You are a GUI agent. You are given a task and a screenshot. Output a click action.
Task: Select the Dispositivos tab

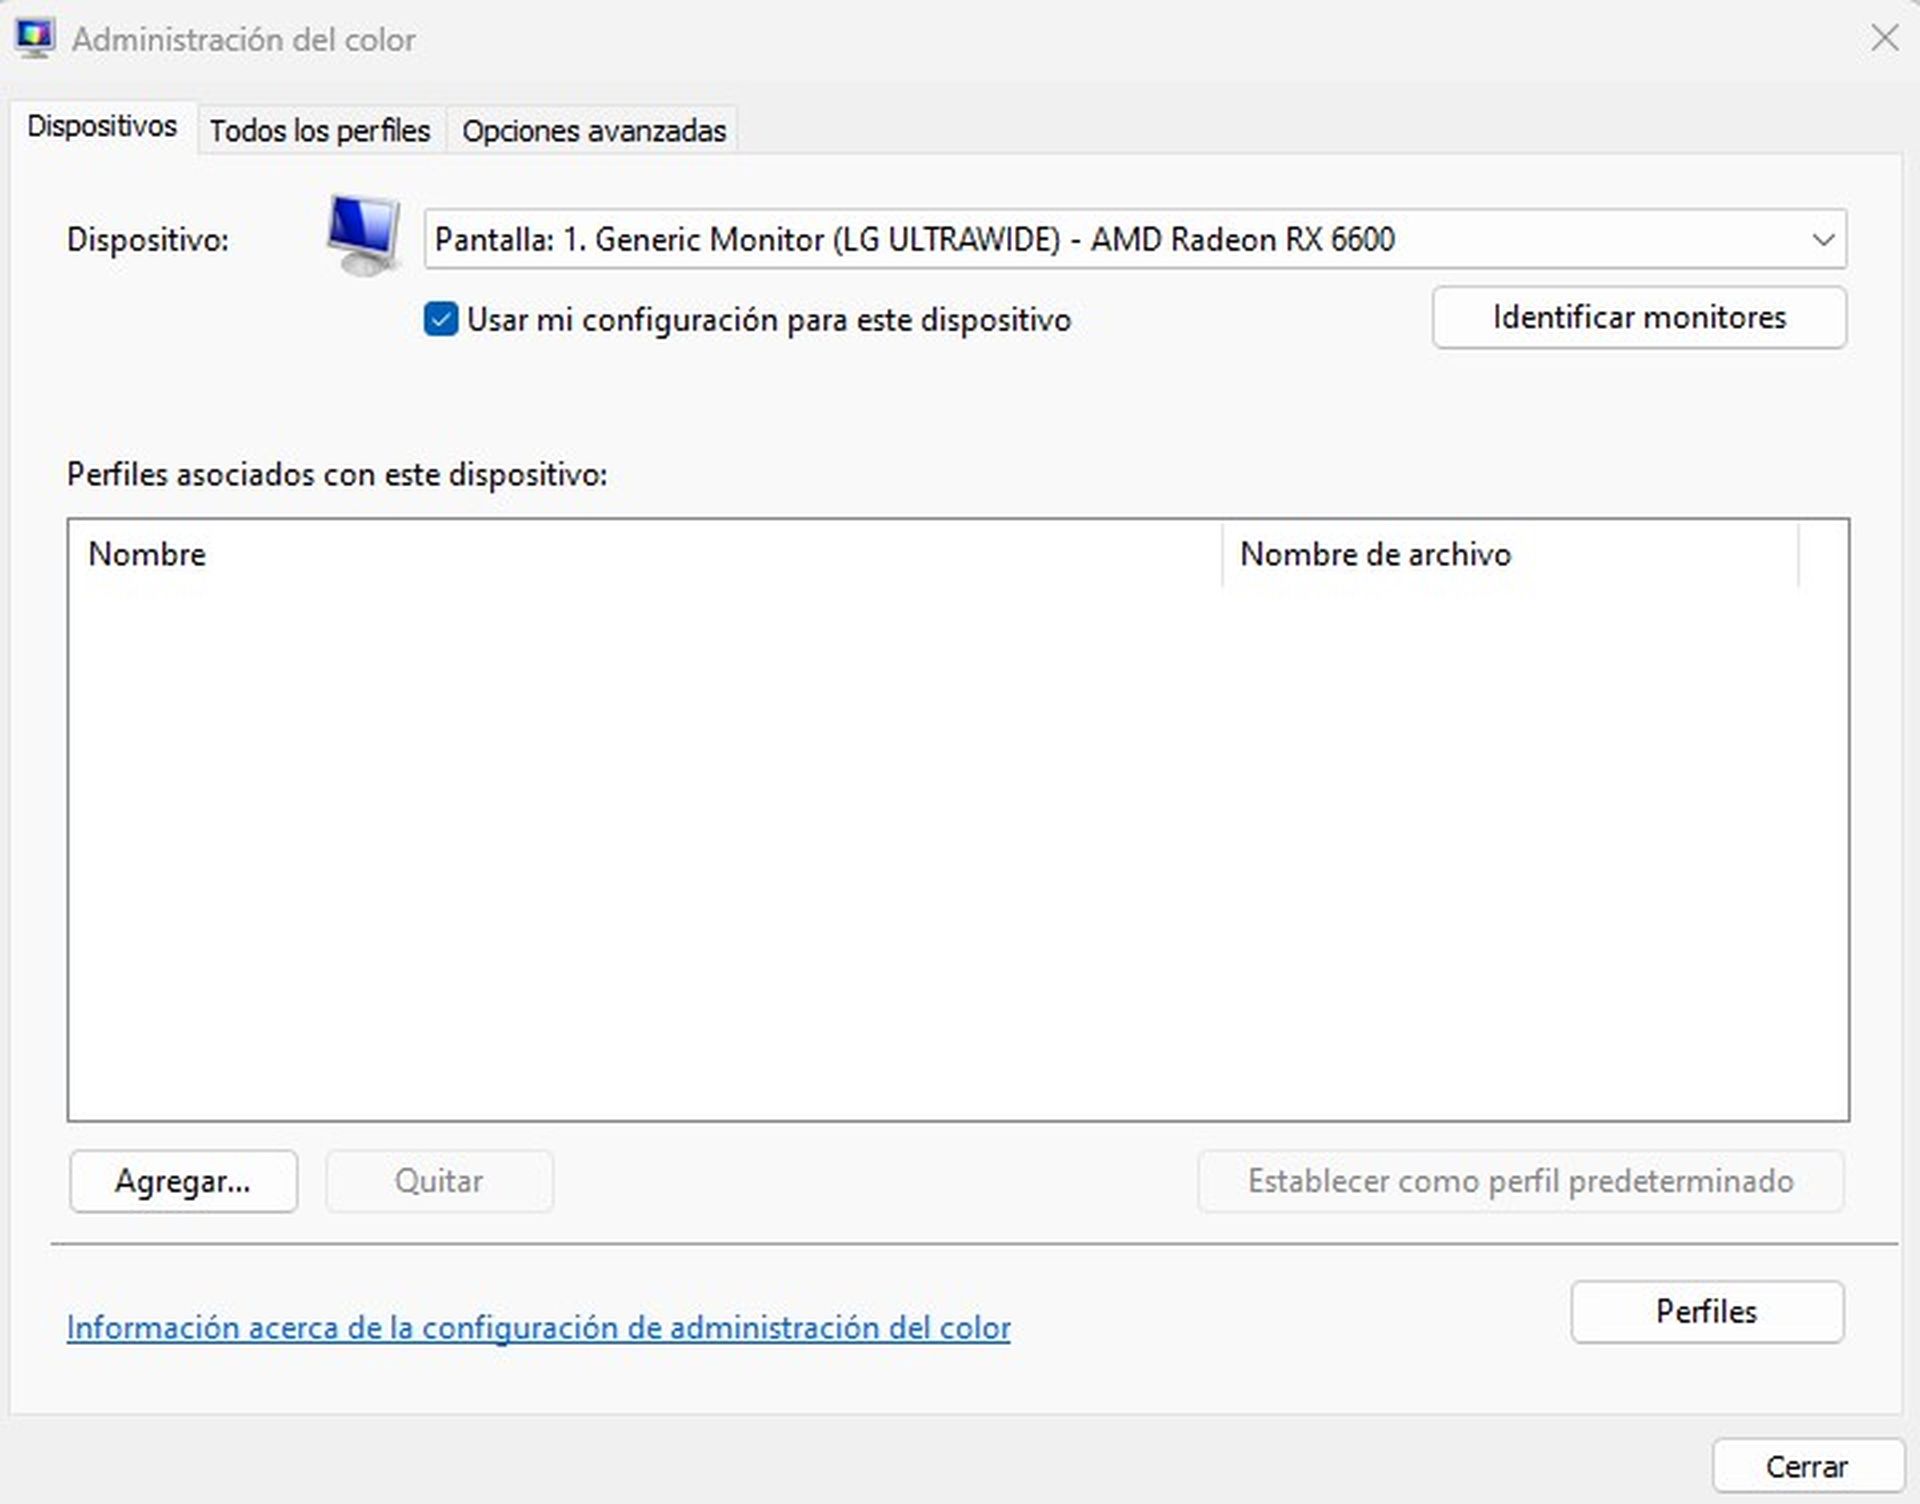point(103,126)
